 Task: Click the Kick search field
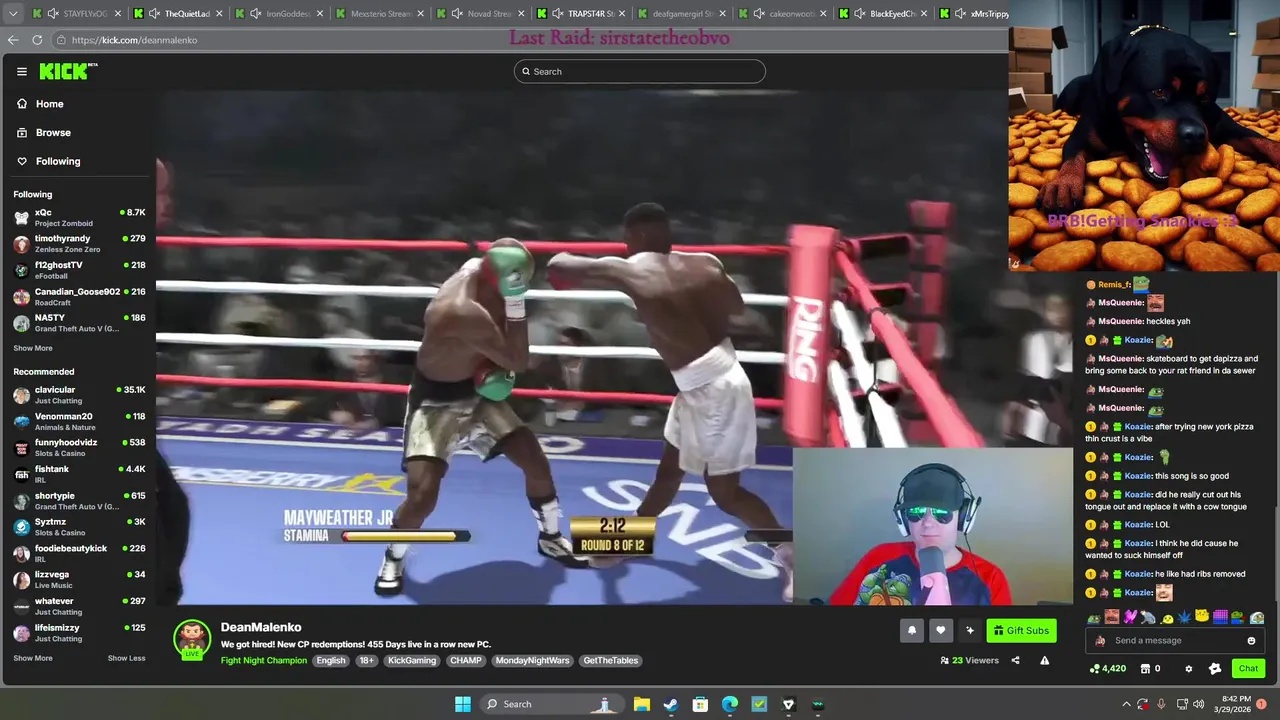tap(640, 71)
